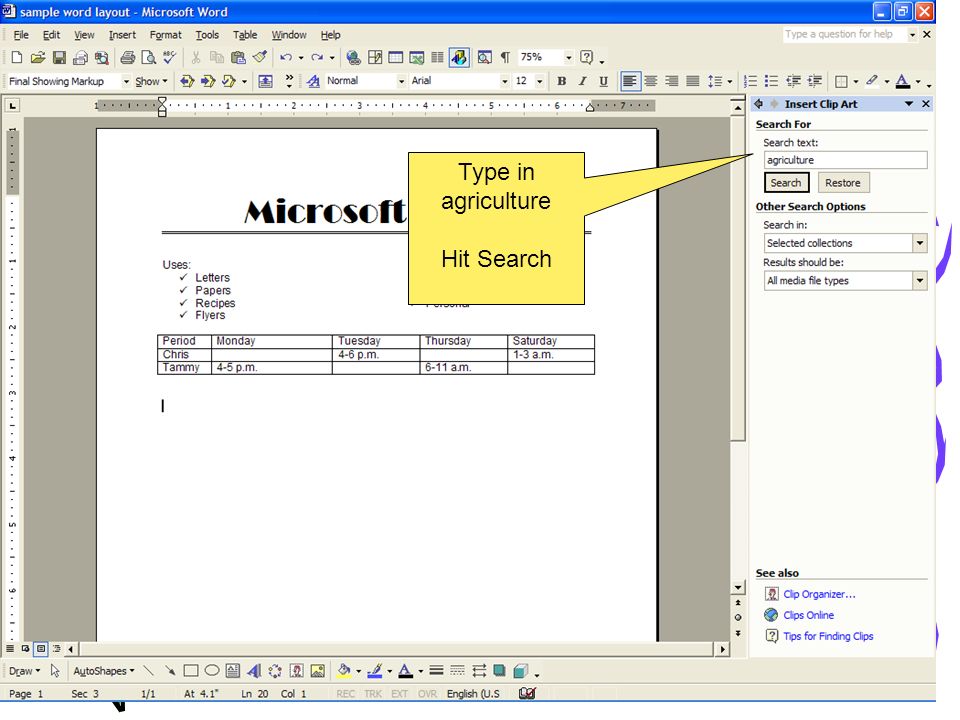Align text left
This screenshot has width=960, height=720.
[x=630, y=81]
